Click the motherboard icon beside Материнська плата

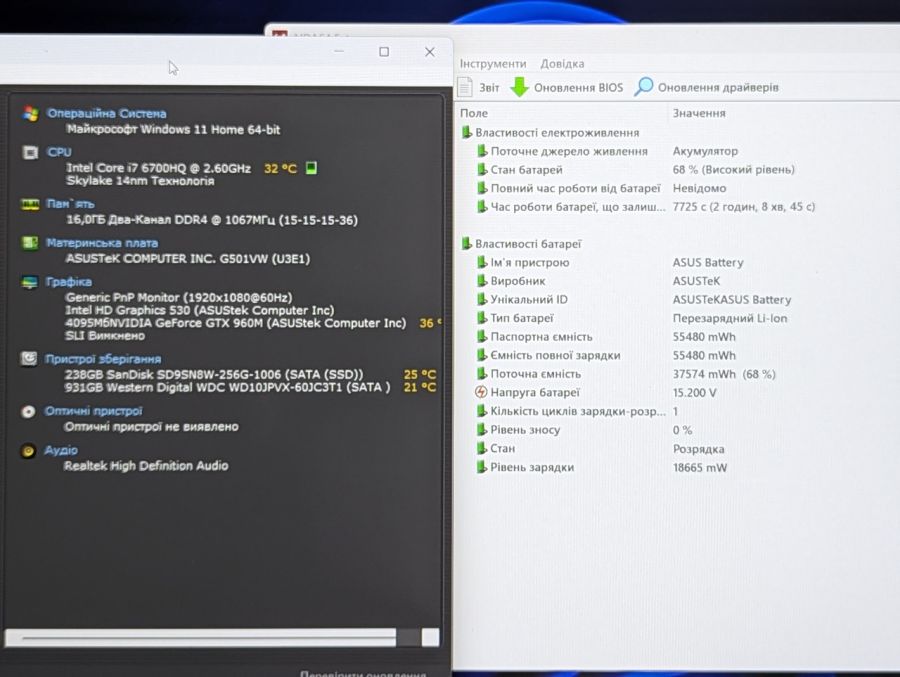(x=30, y=243)
